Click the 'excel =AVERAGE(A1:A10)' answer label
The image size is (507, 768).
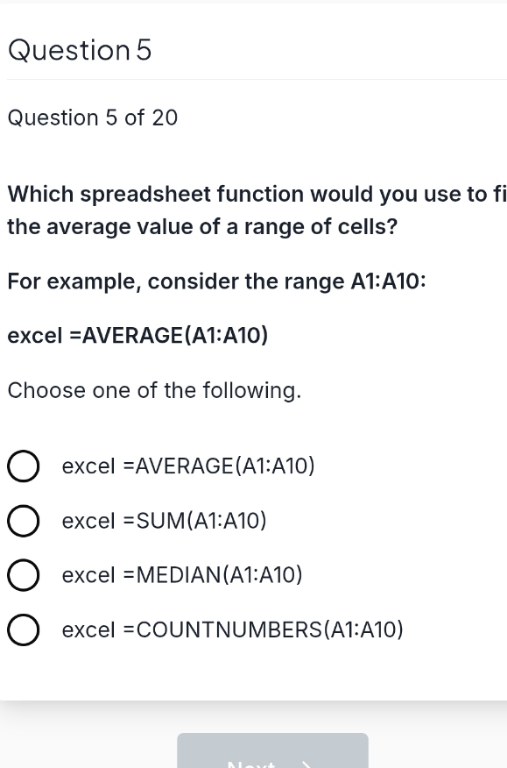click(x=188, y=466)
